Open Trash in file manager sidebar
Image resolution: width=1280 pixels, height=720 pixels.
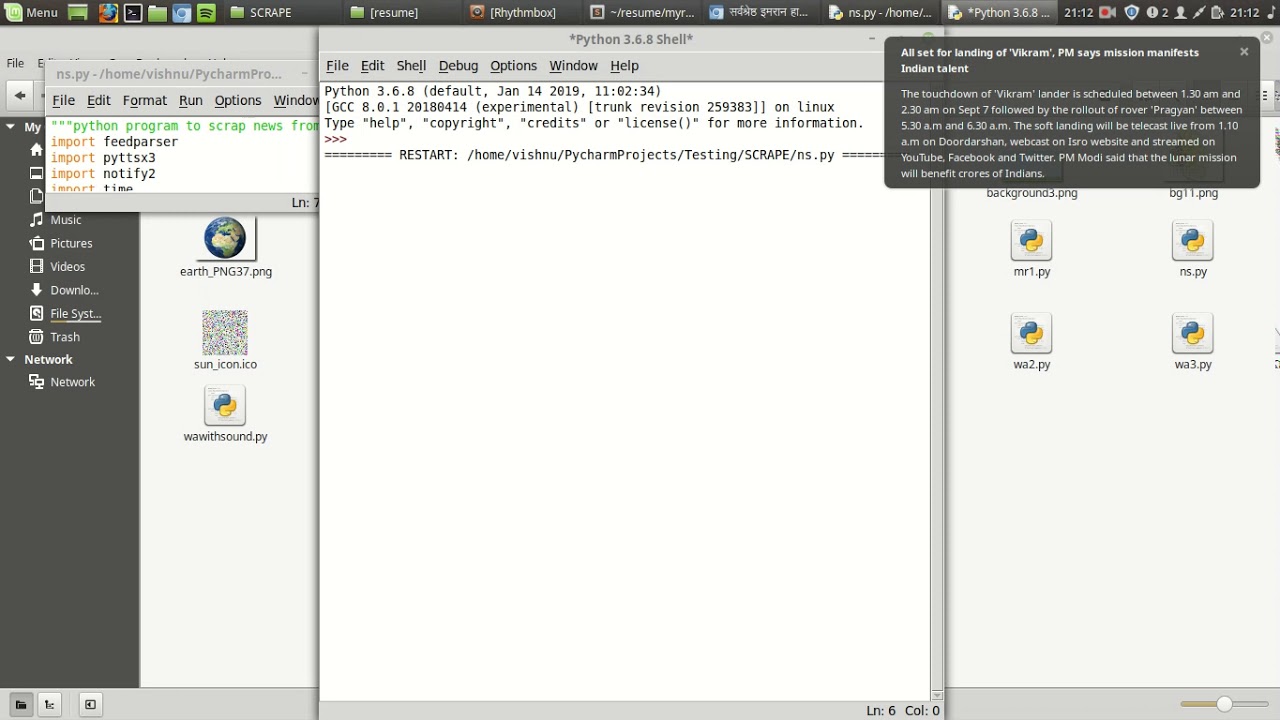click(x=65, y=337)
